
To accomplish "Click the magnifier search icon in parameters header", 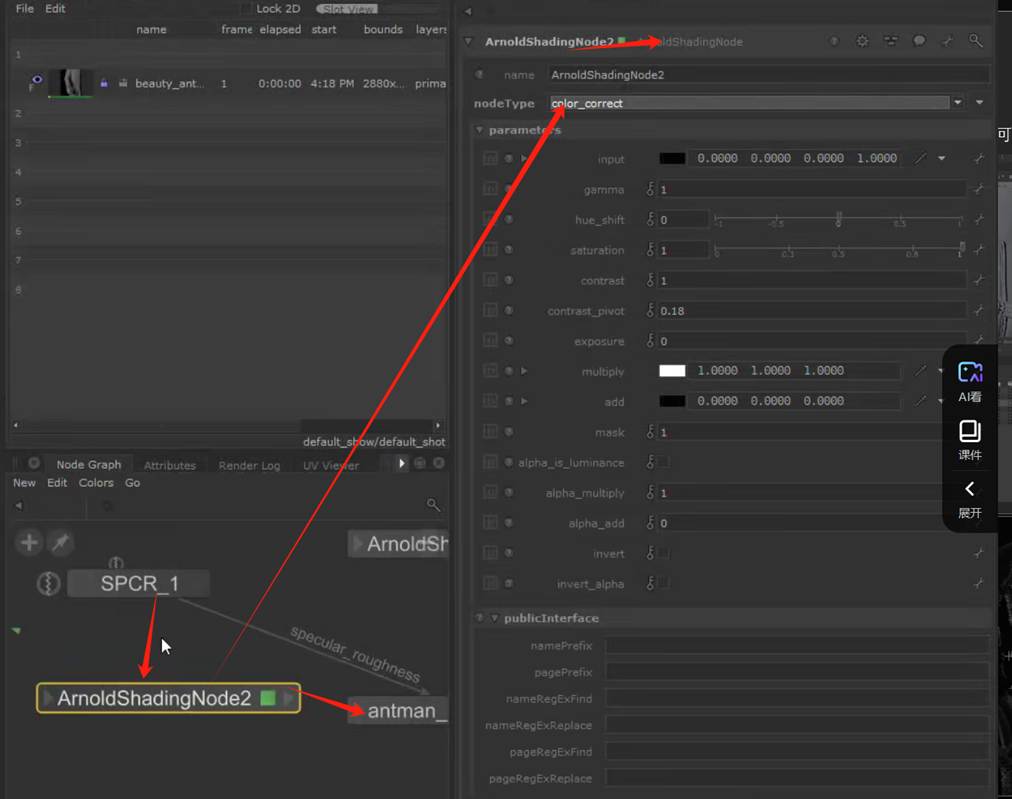I will pyautogui.click(x=976, y=42).
